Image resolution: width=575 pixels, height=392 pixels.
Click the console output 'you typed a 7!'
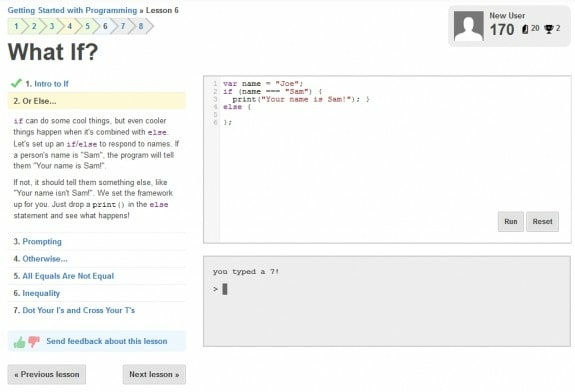click(x=246, y=272)
